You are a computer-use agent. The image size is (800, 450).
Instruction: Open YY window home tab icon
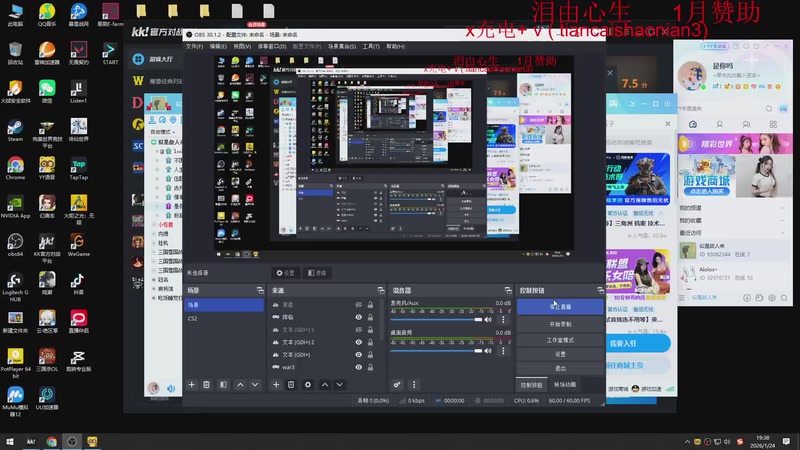(x=693, y=124)
